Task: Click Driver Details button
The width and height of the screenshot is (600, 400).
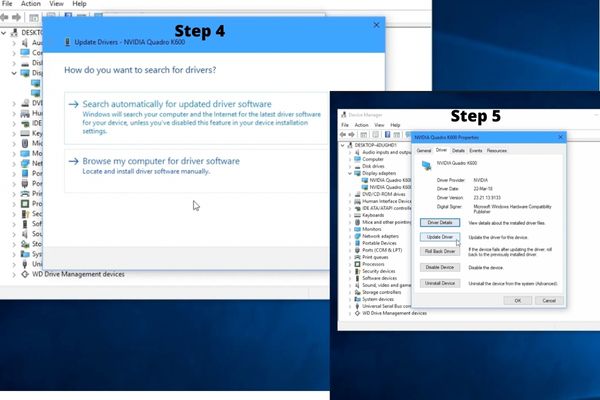Action: click(440, 222)
